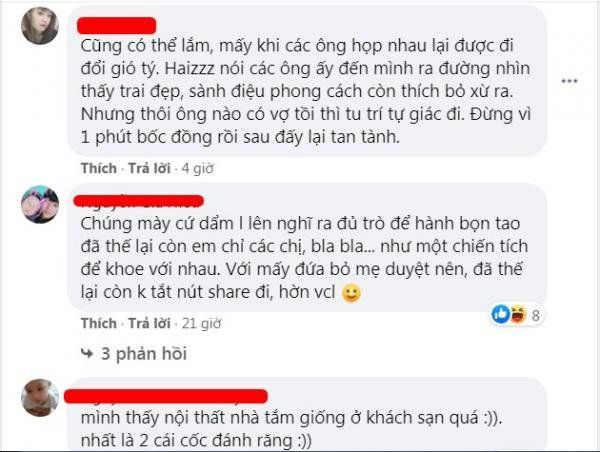Open the redacted name of first commenter
Viewport: 600px width, 452px height.
click(x=117, y=25)
